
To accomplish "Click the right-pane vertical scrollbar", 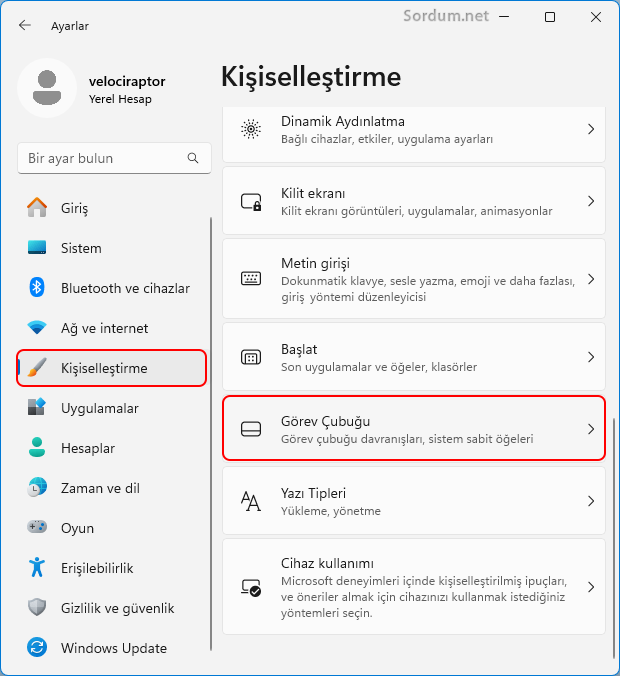I will point(614,538).
